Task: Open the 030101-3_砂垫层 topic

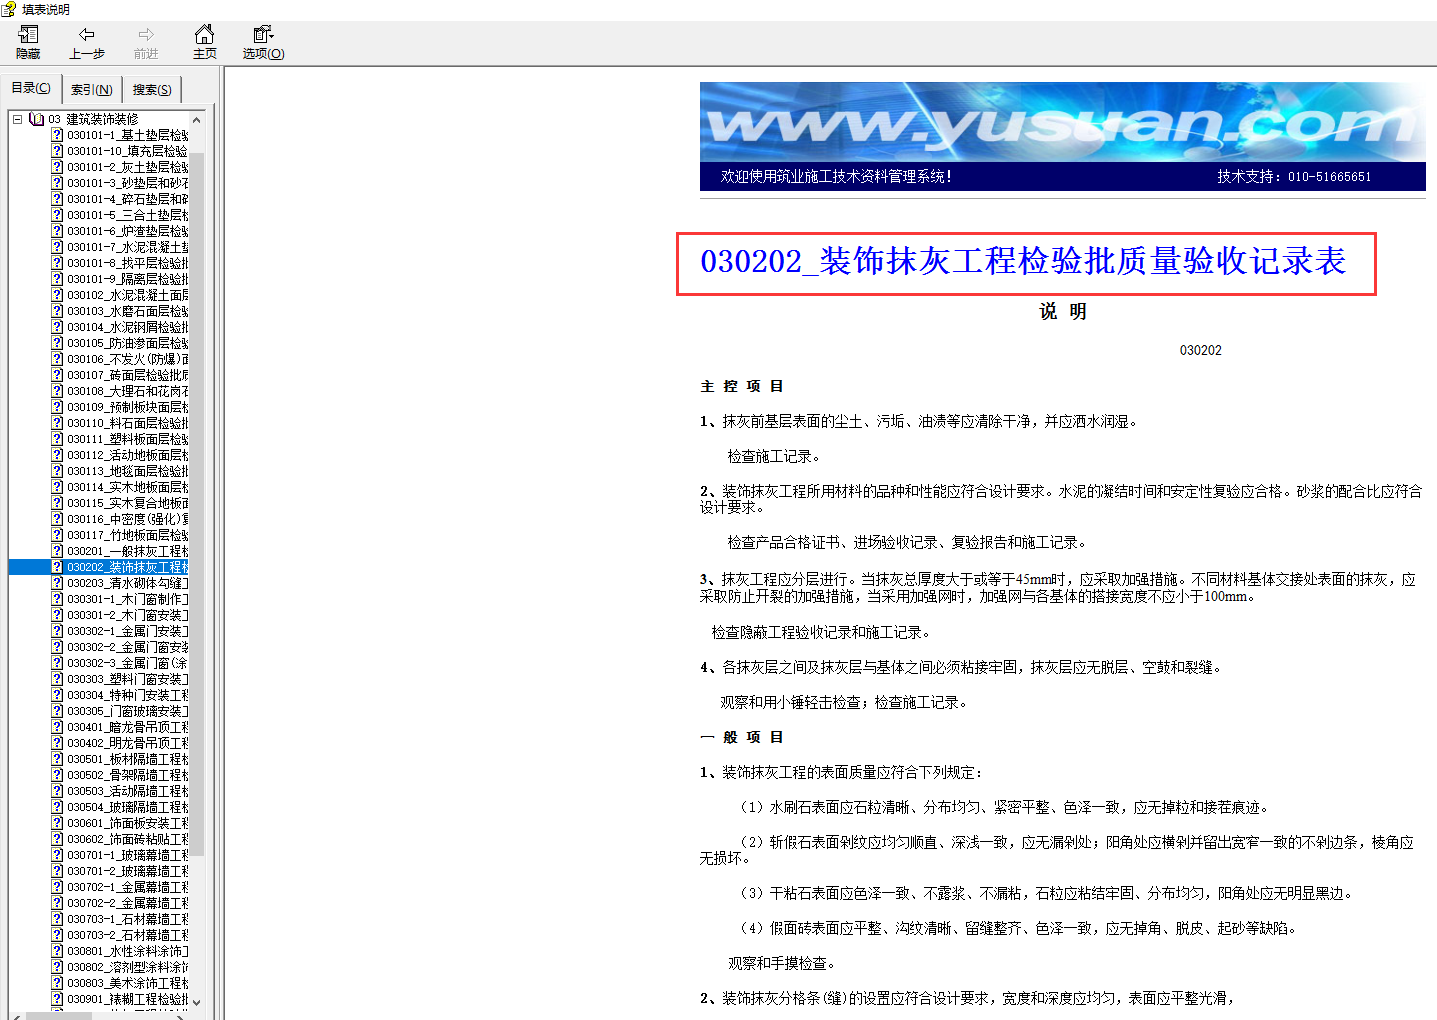Action: coord(127,183)
